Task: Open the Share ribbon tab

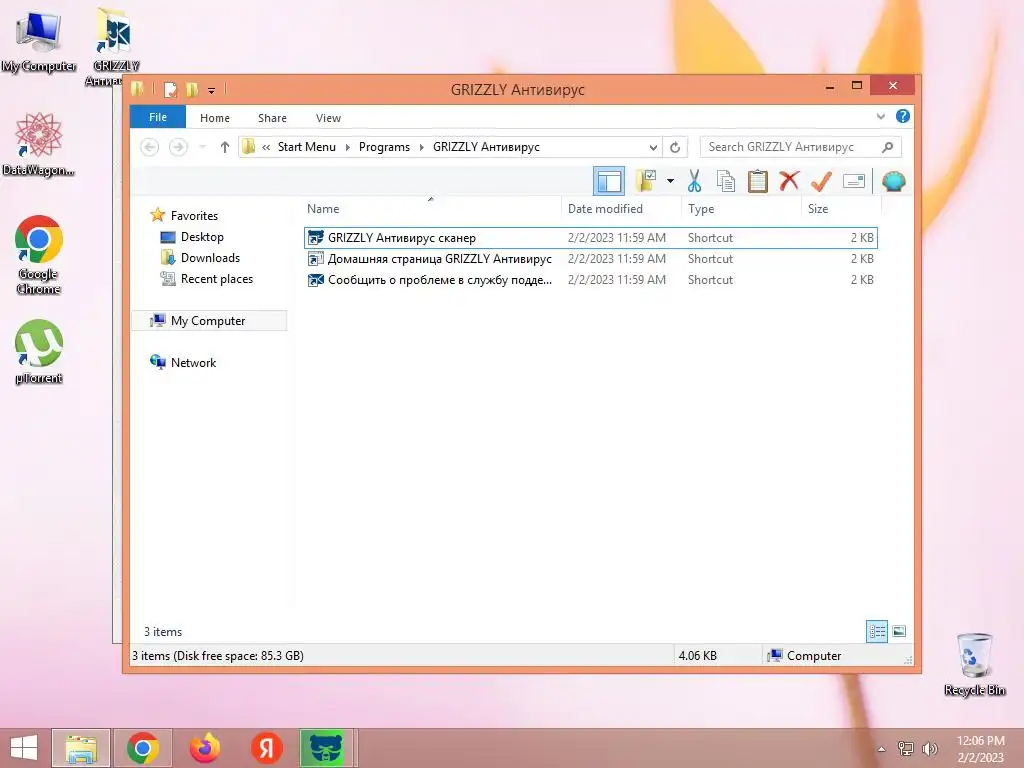Action: pos(272,118)
